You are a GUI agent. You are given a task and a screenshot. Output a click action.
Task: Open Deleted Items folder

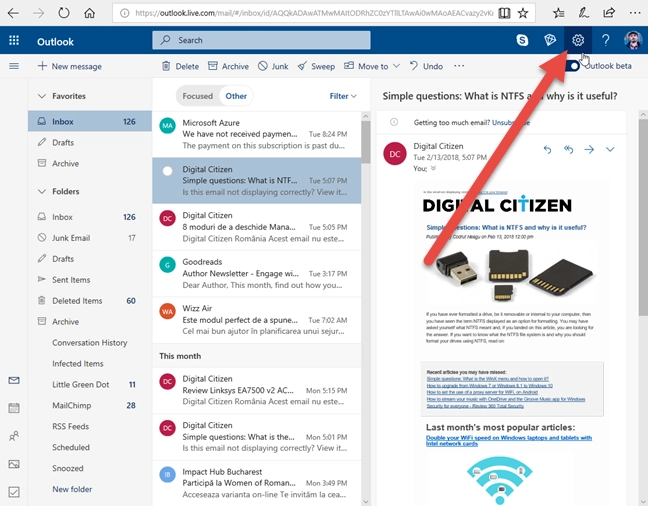pyautogui.click(x=90, y=301)
